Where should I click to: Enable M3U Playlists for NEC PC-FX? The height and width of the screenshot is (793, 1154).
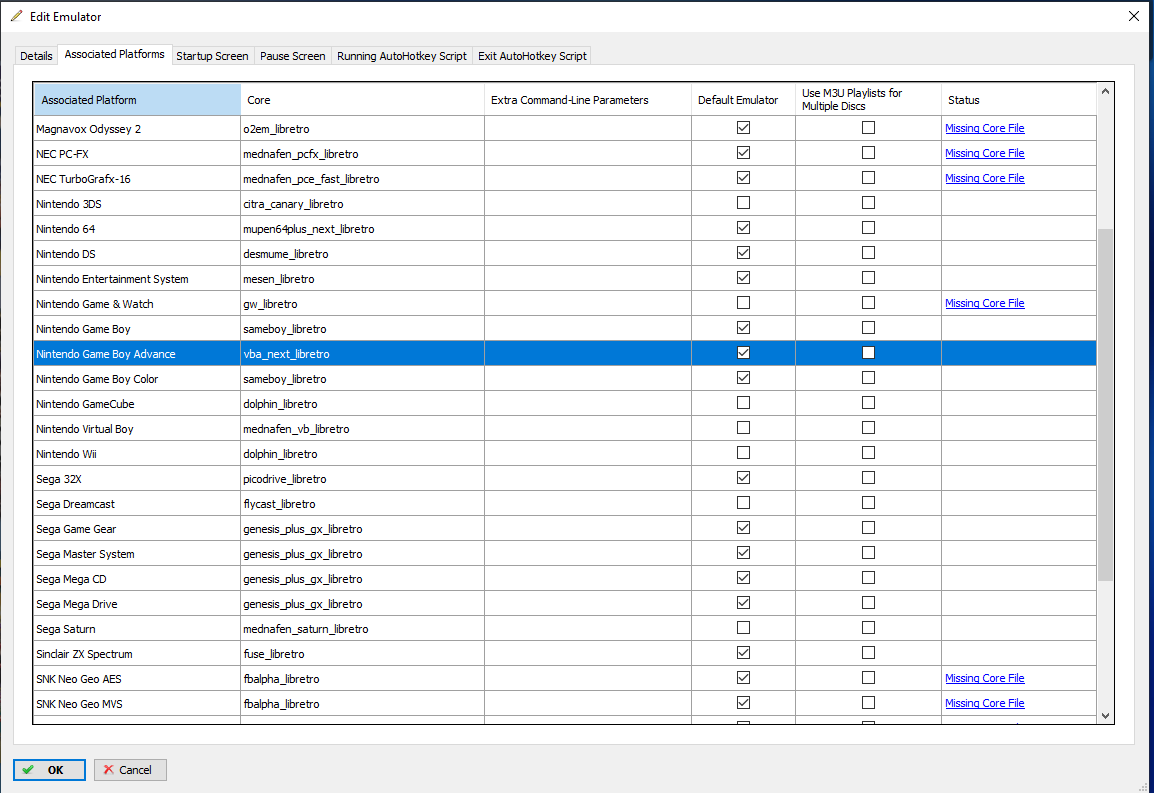tap(868, 152)
